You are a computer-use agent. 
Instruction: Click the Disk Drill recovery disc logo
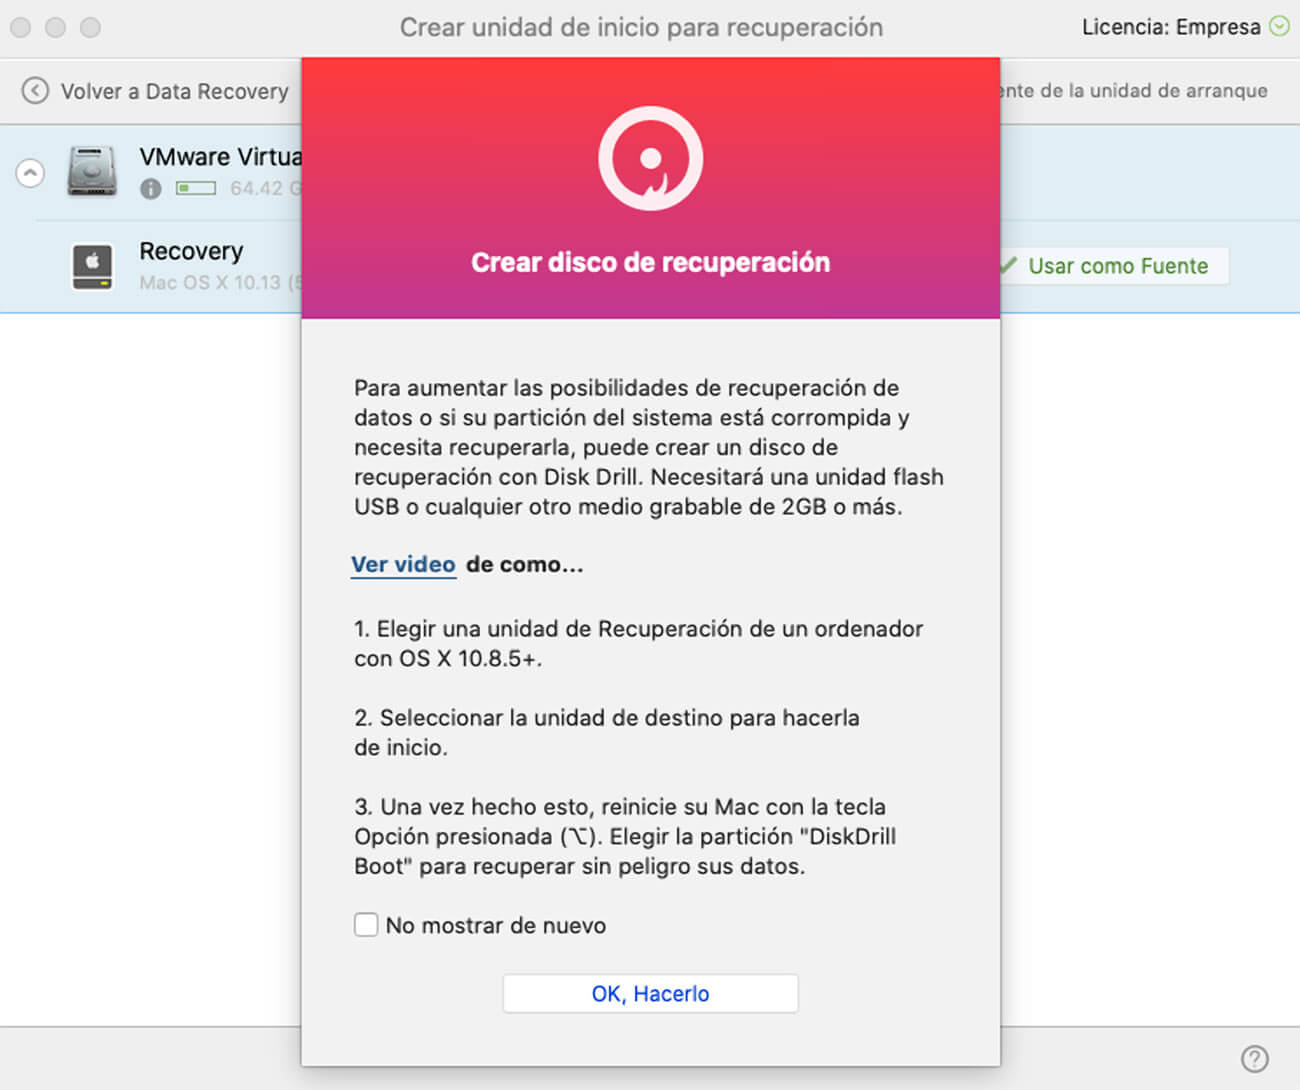pyautogui.click(x=651, y=158)
